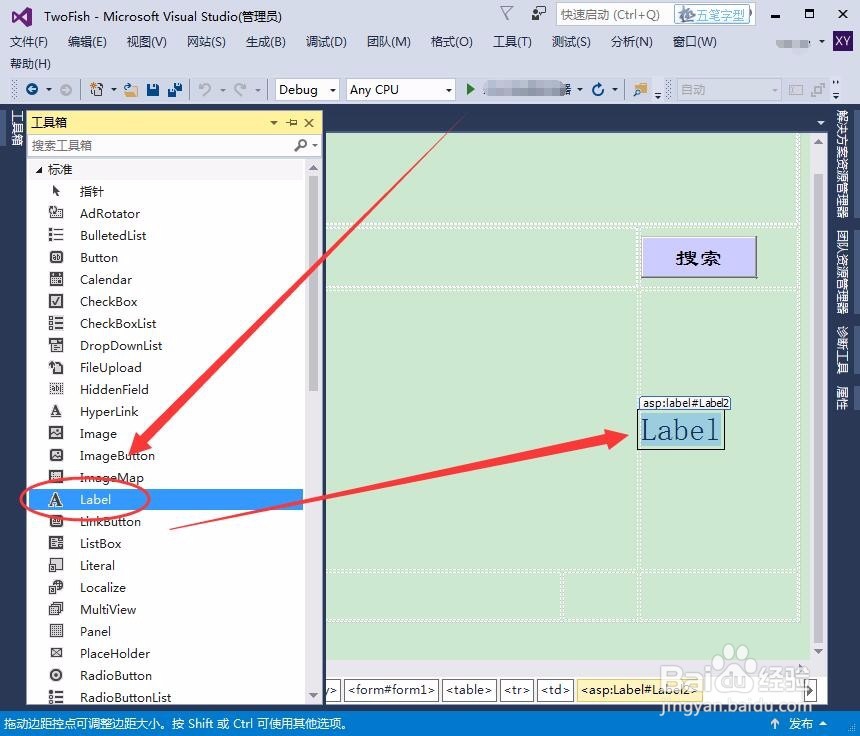Select the Label2 control on design surface
This screenshot has height=736, width=860.
click(681, 430)
